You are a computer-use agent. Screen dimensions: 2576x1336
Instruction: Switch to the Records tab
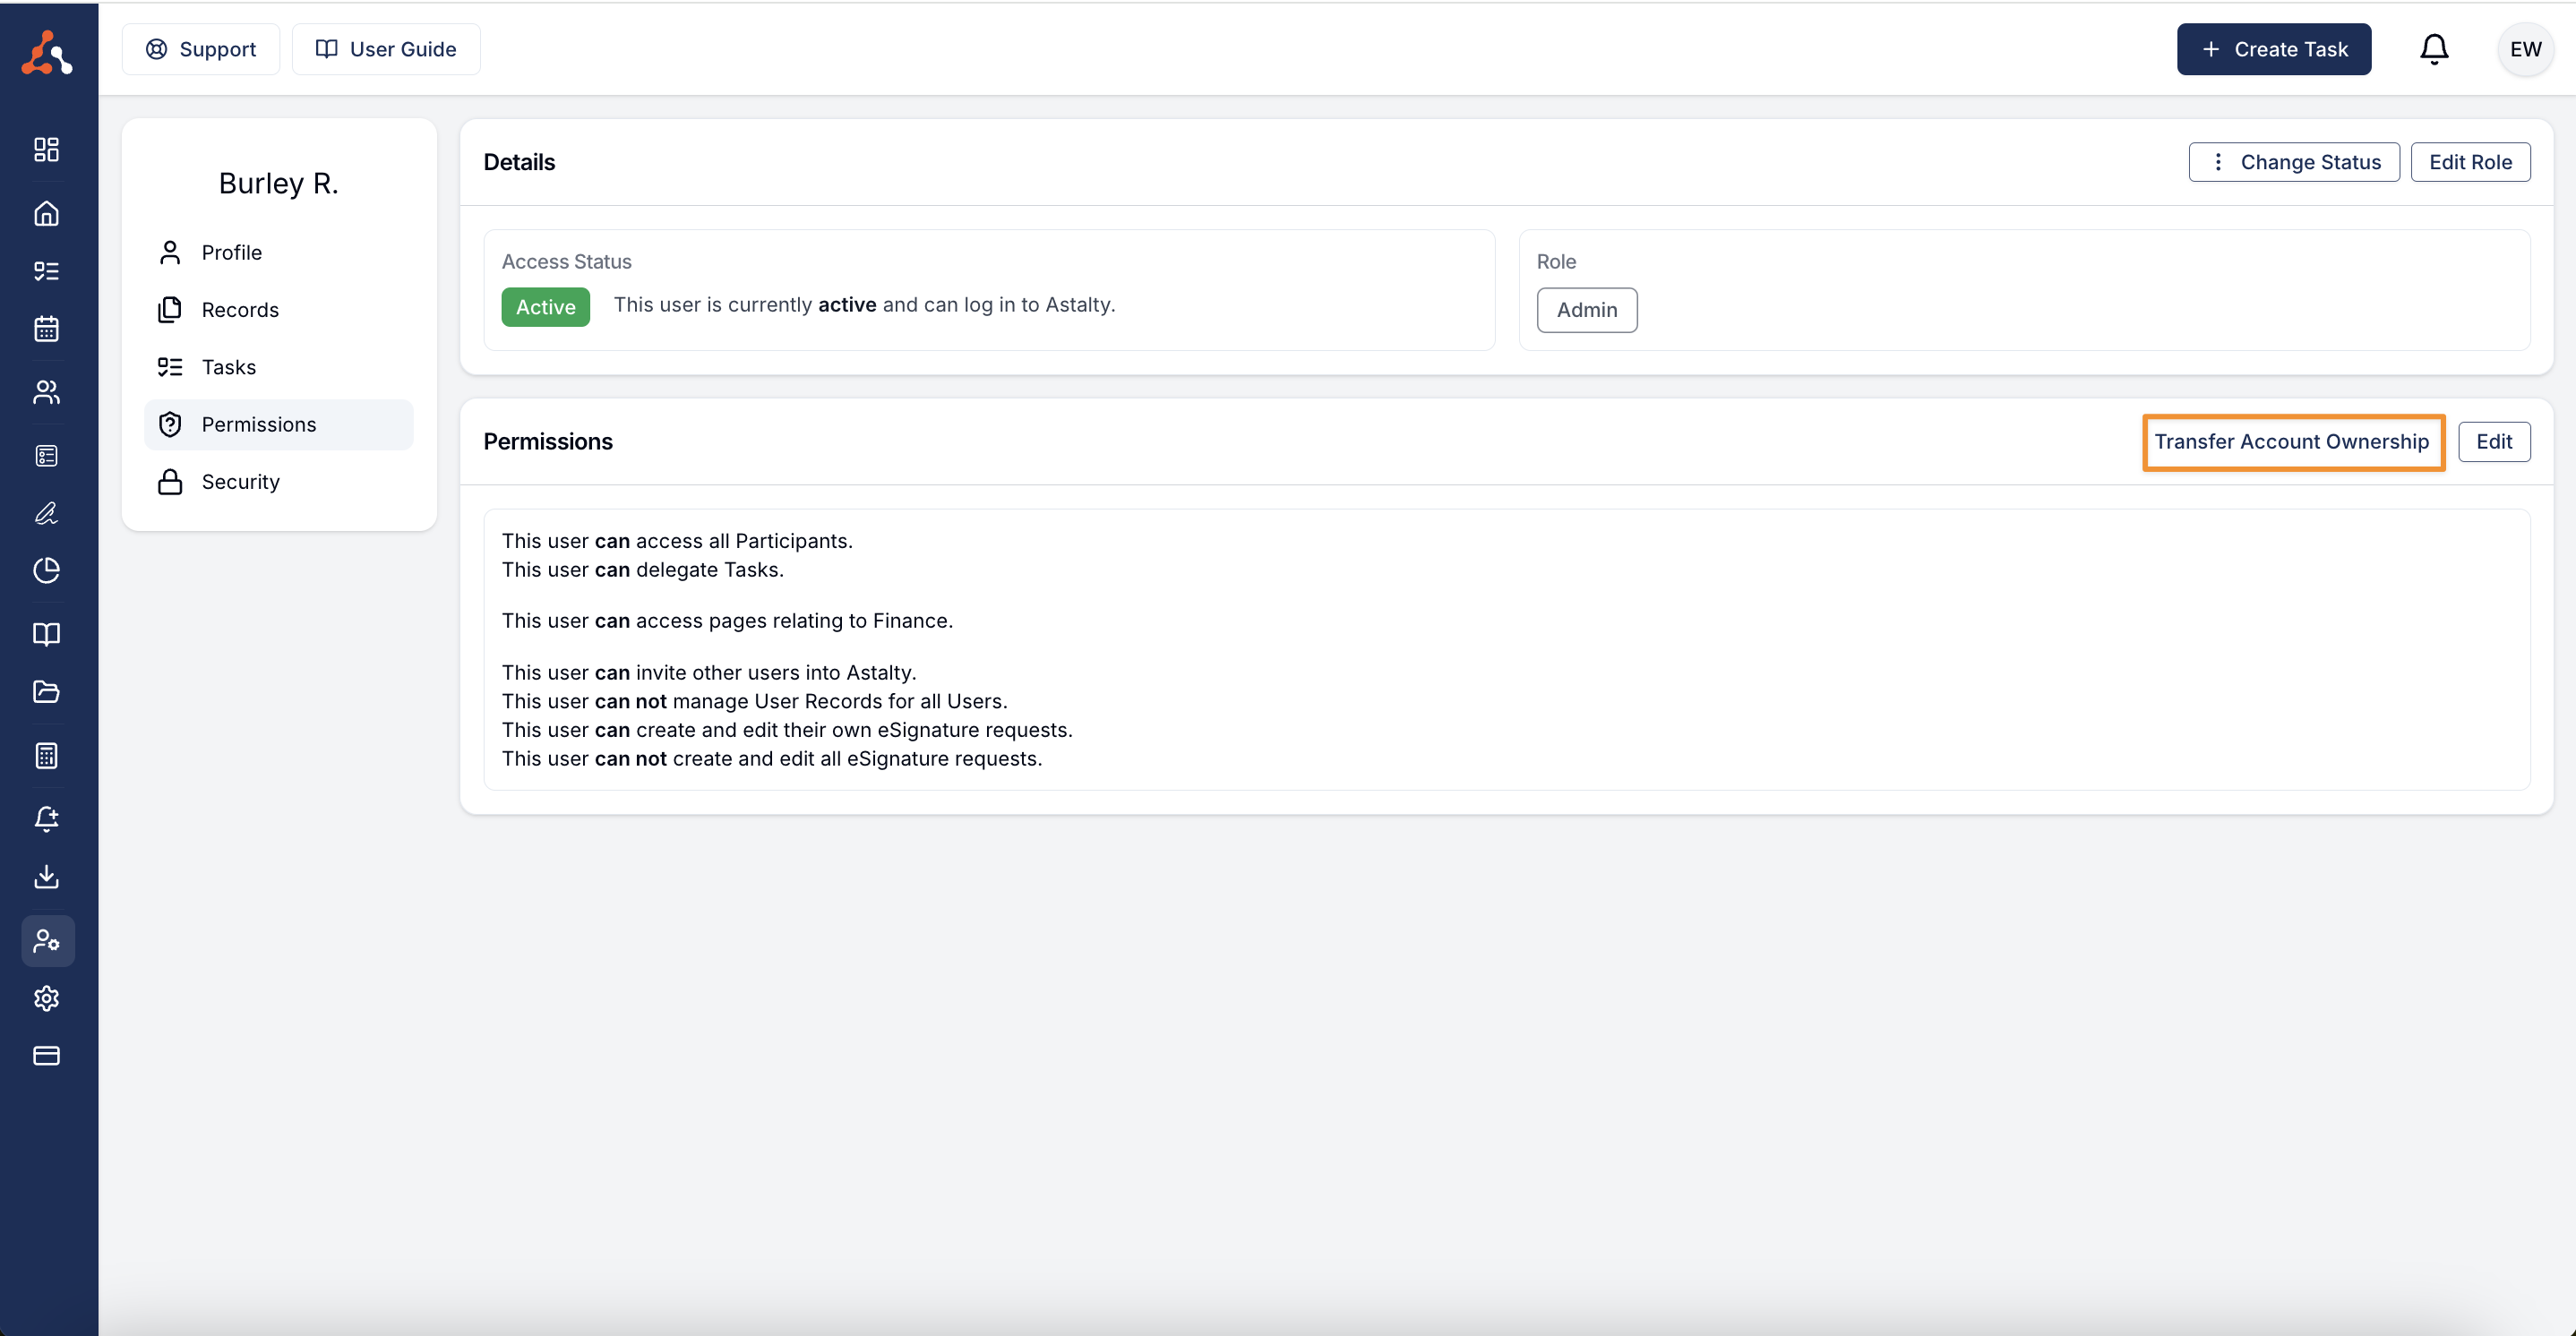240,310
